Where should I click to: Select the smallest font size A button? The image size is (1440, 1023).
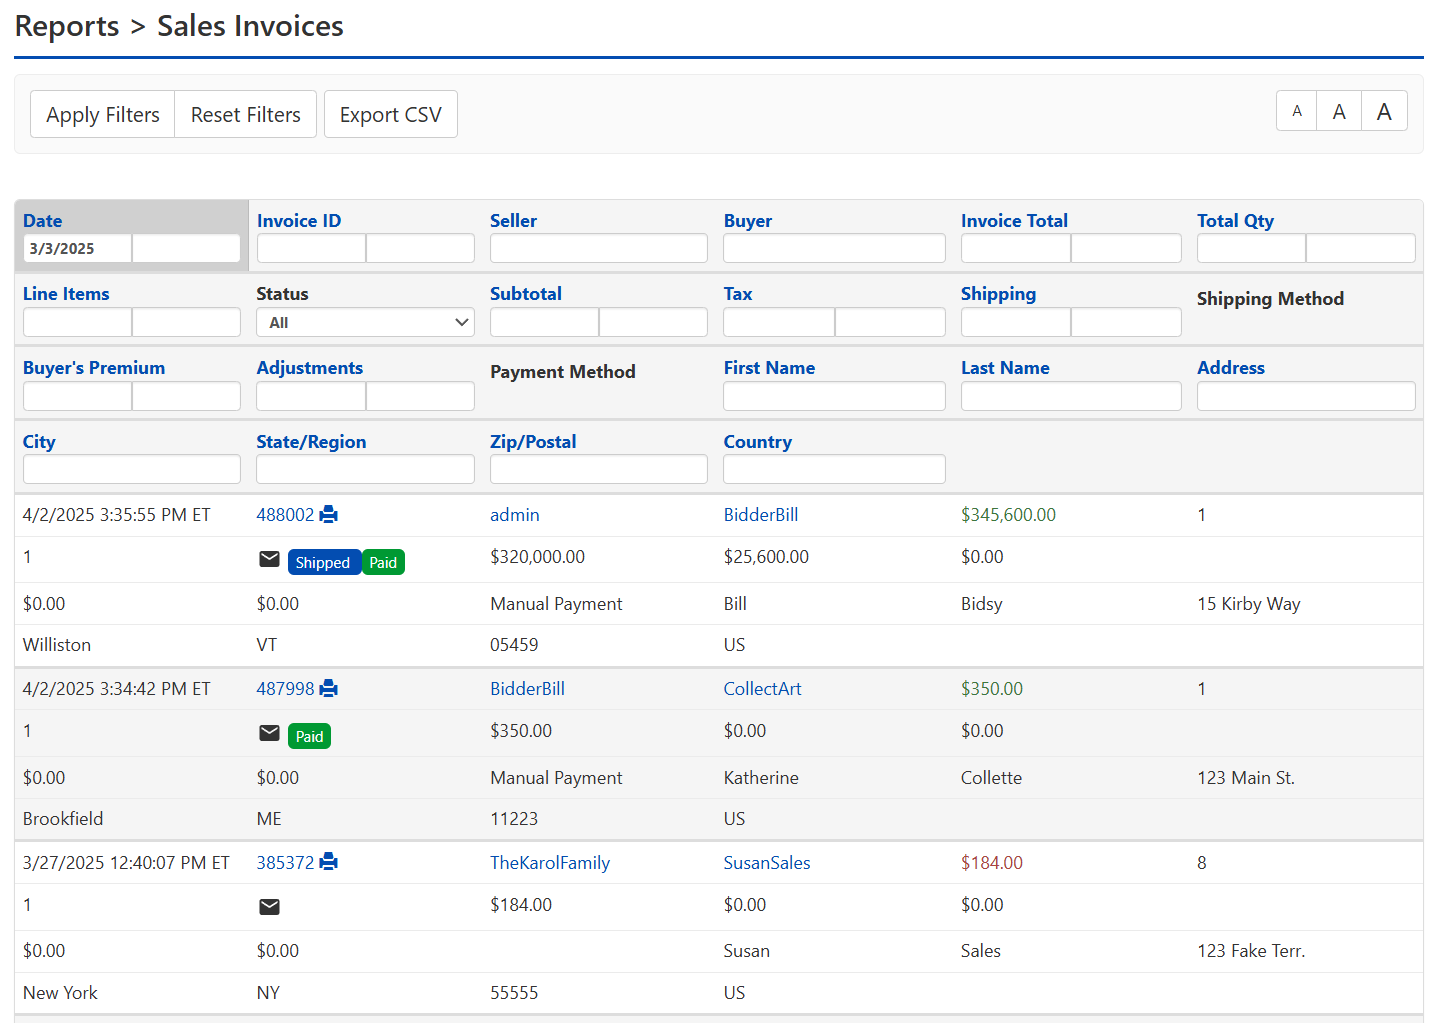1297,111
